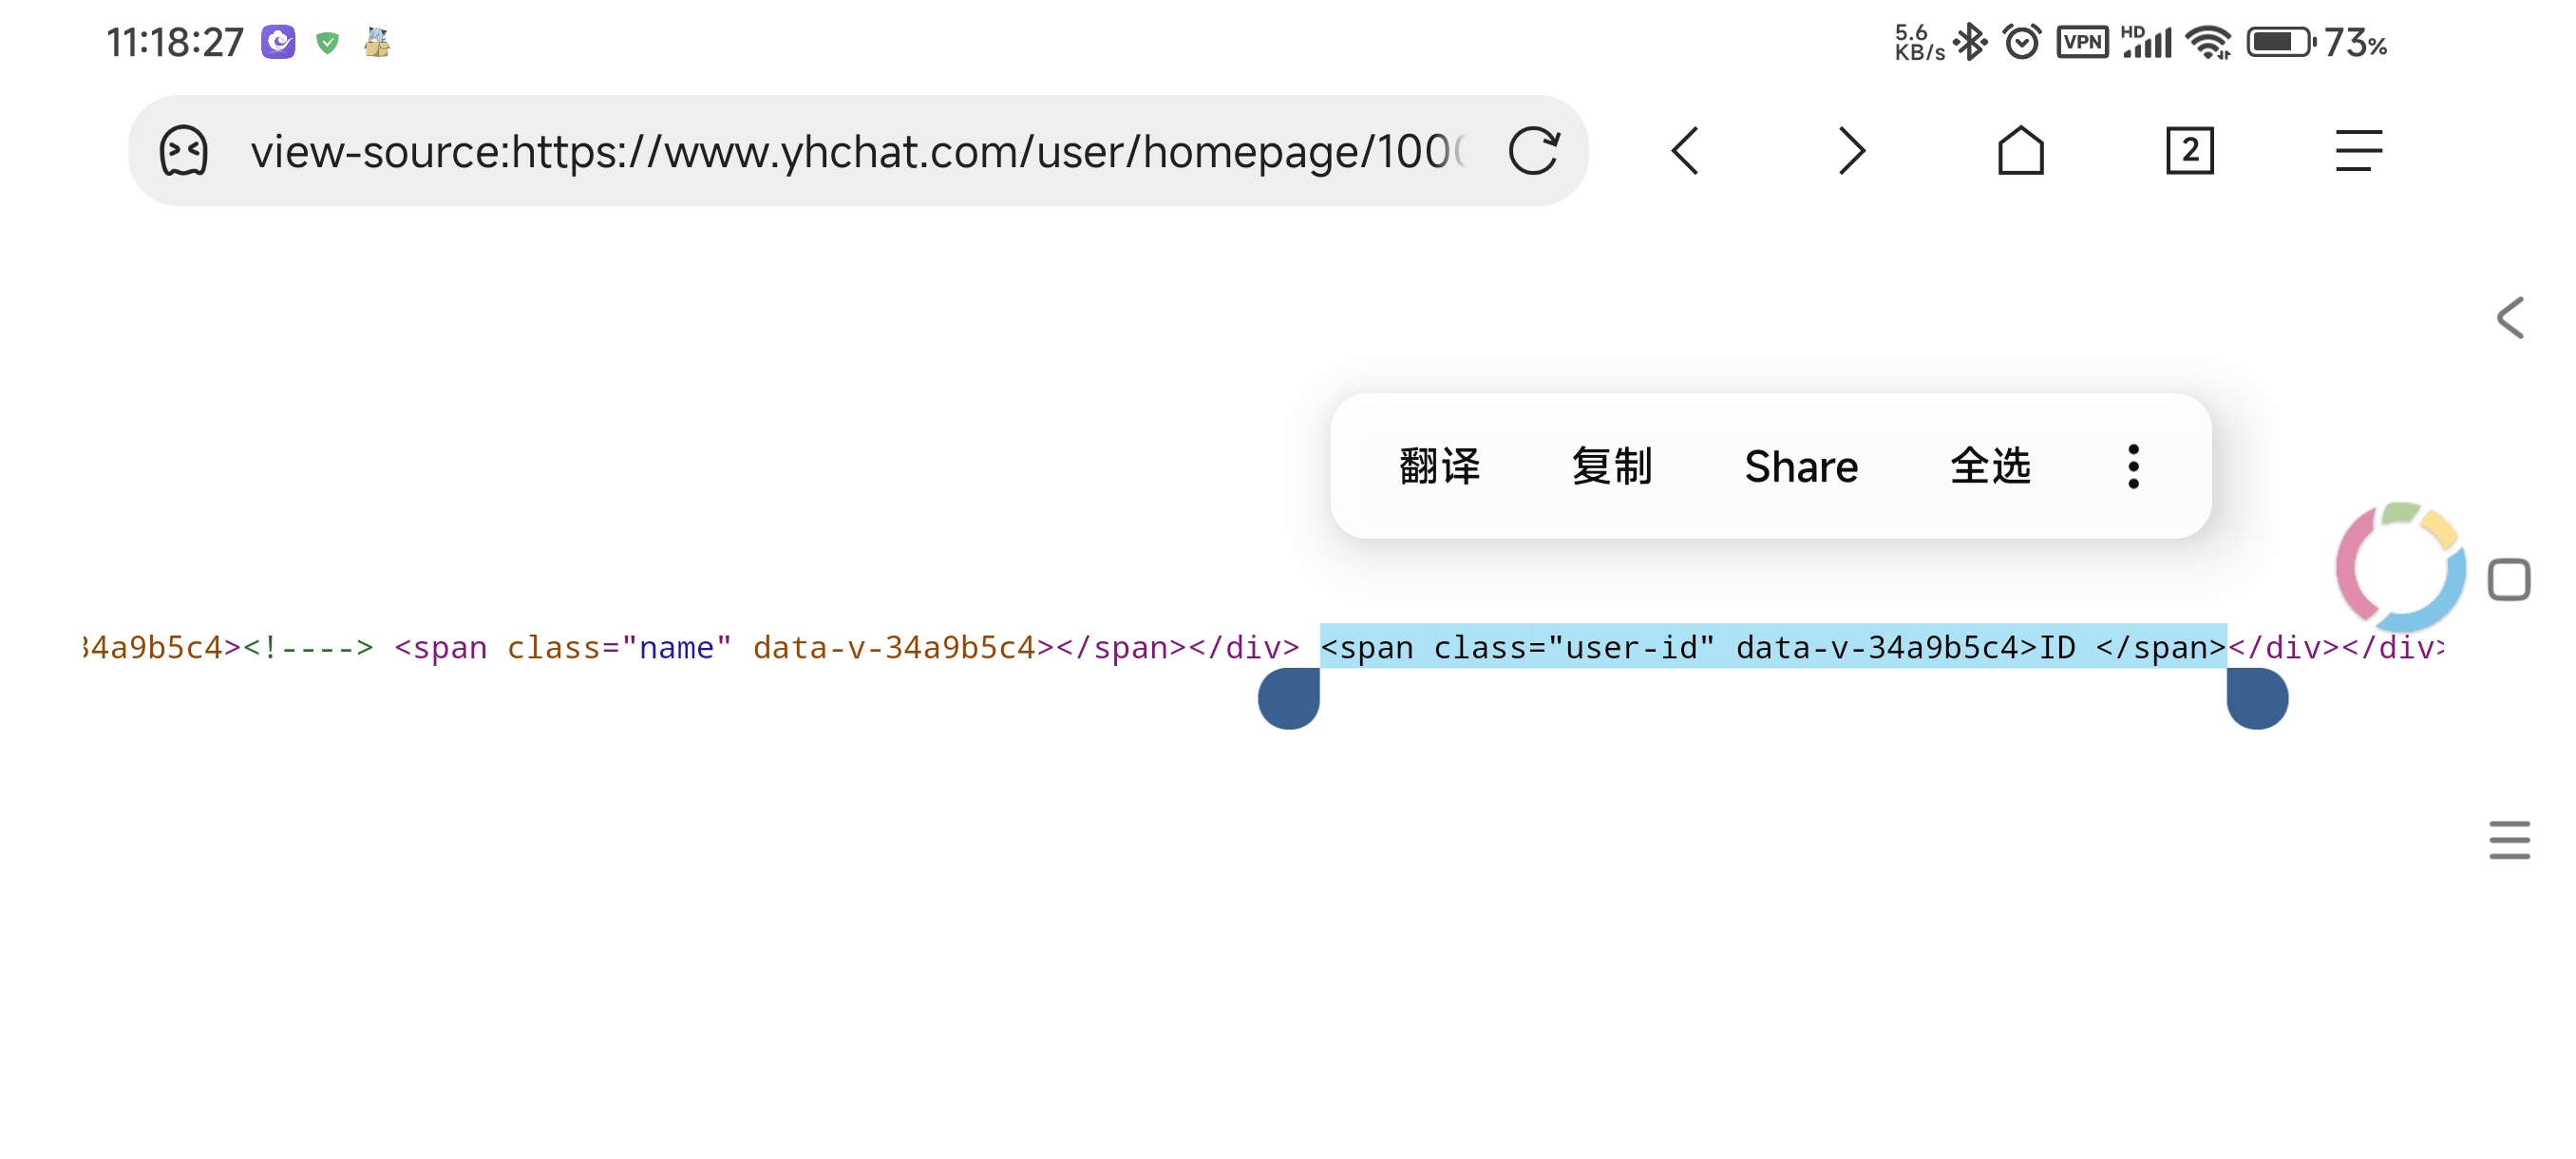2576x1159 pixels.
Task: Tap the colorful floating circle widget
Action: point(2400,566)
